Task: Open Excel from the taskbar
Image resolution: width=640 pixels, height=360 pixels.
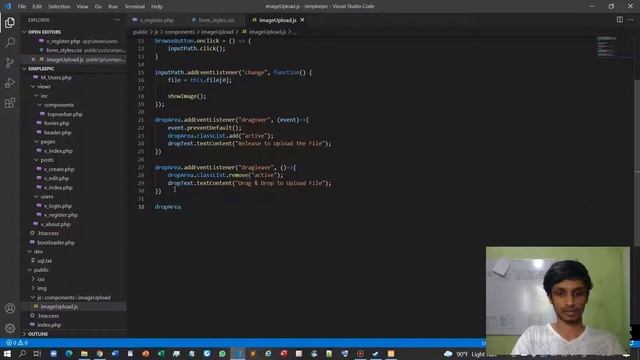Action: pos(161,354)
